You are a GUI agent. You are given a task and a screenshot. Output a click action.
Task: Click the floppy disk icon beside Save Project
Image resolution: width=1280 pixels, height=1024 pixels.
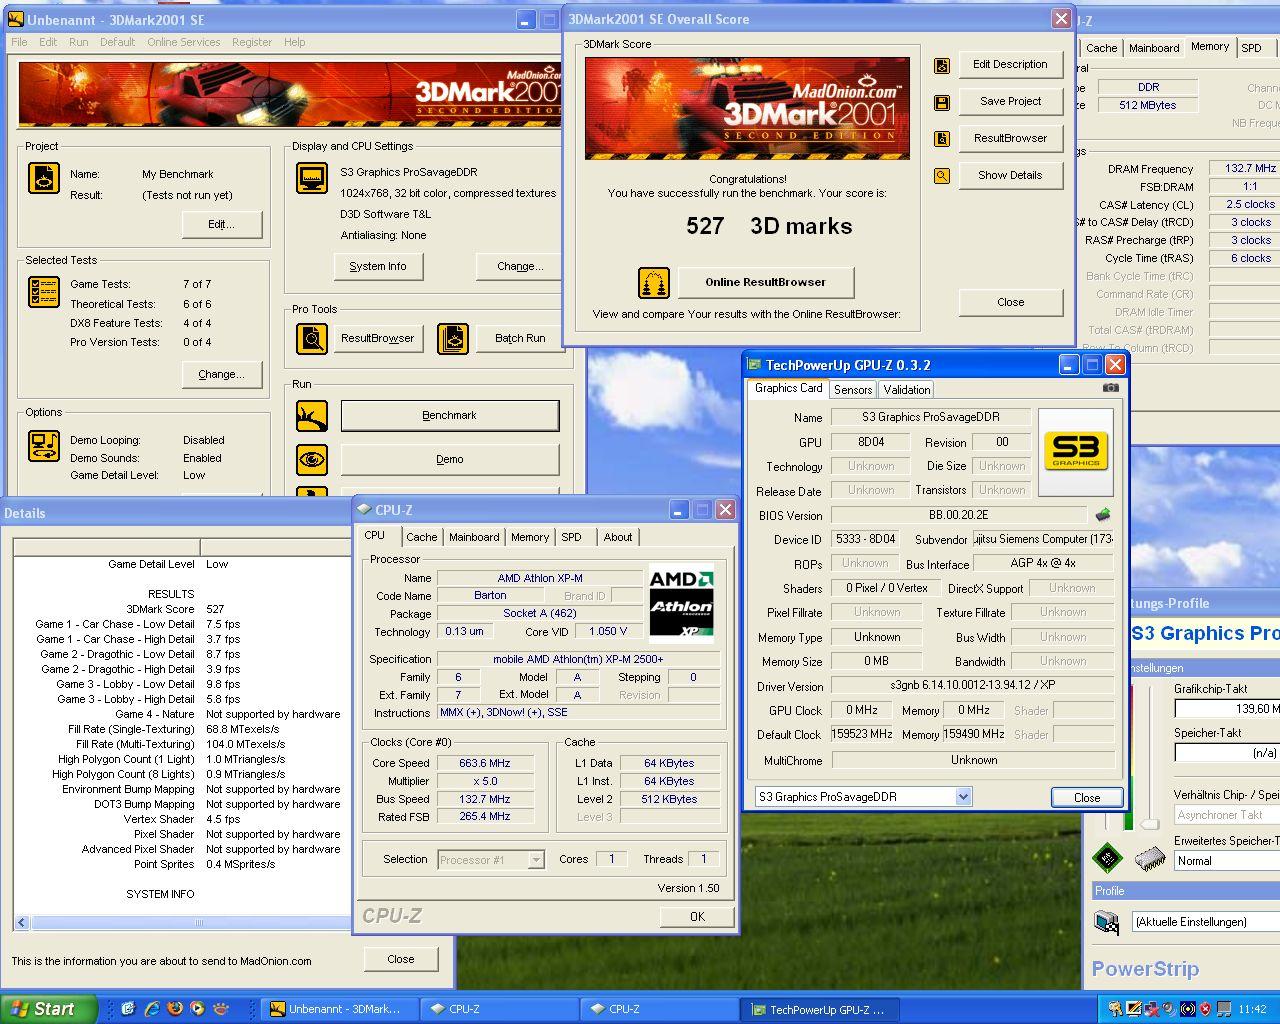[942, 102]
